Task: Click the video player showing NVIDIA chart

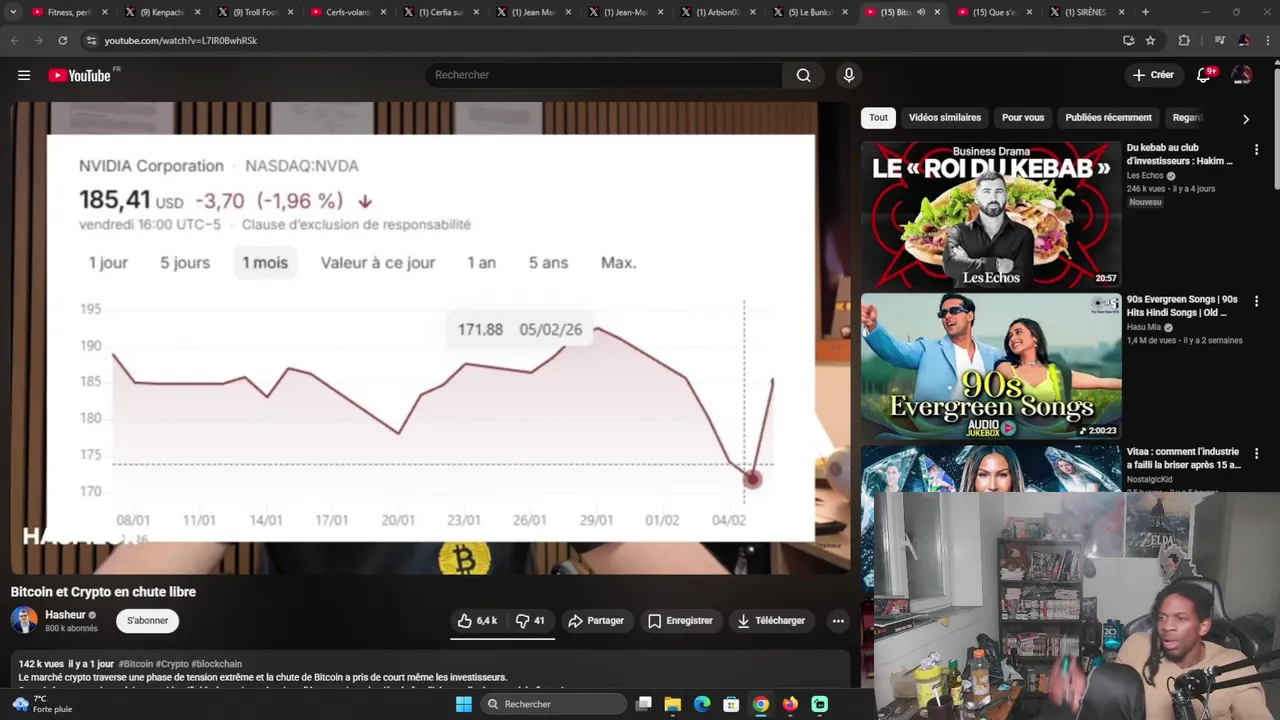Action: point(430,338)
